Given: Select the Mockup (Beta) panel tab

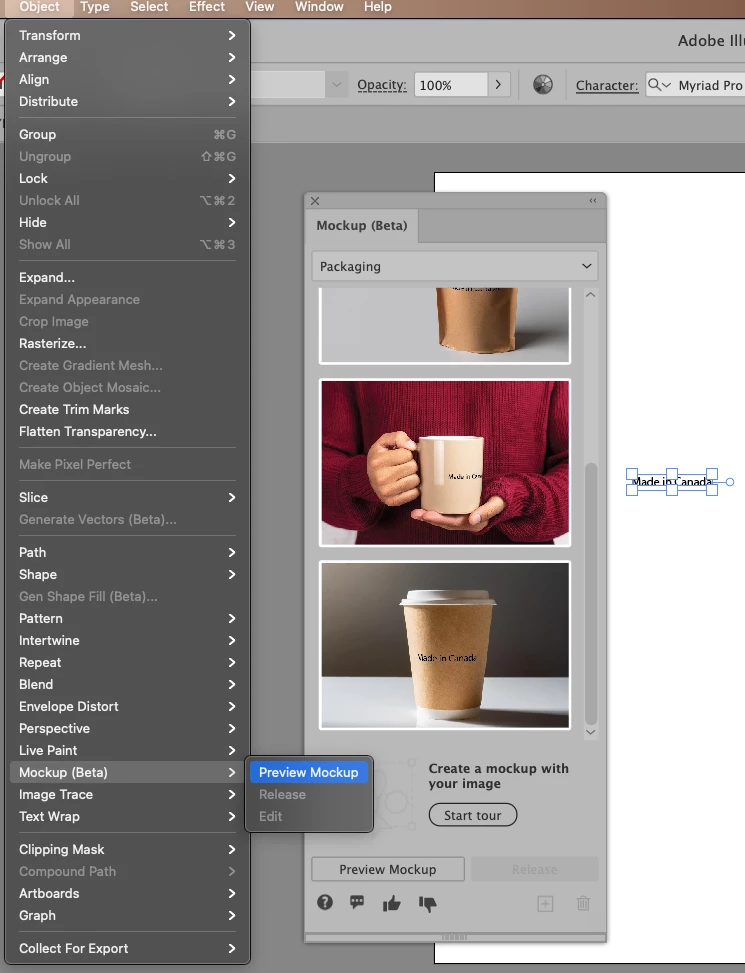Looking at the screenshot, I should 362,226.
